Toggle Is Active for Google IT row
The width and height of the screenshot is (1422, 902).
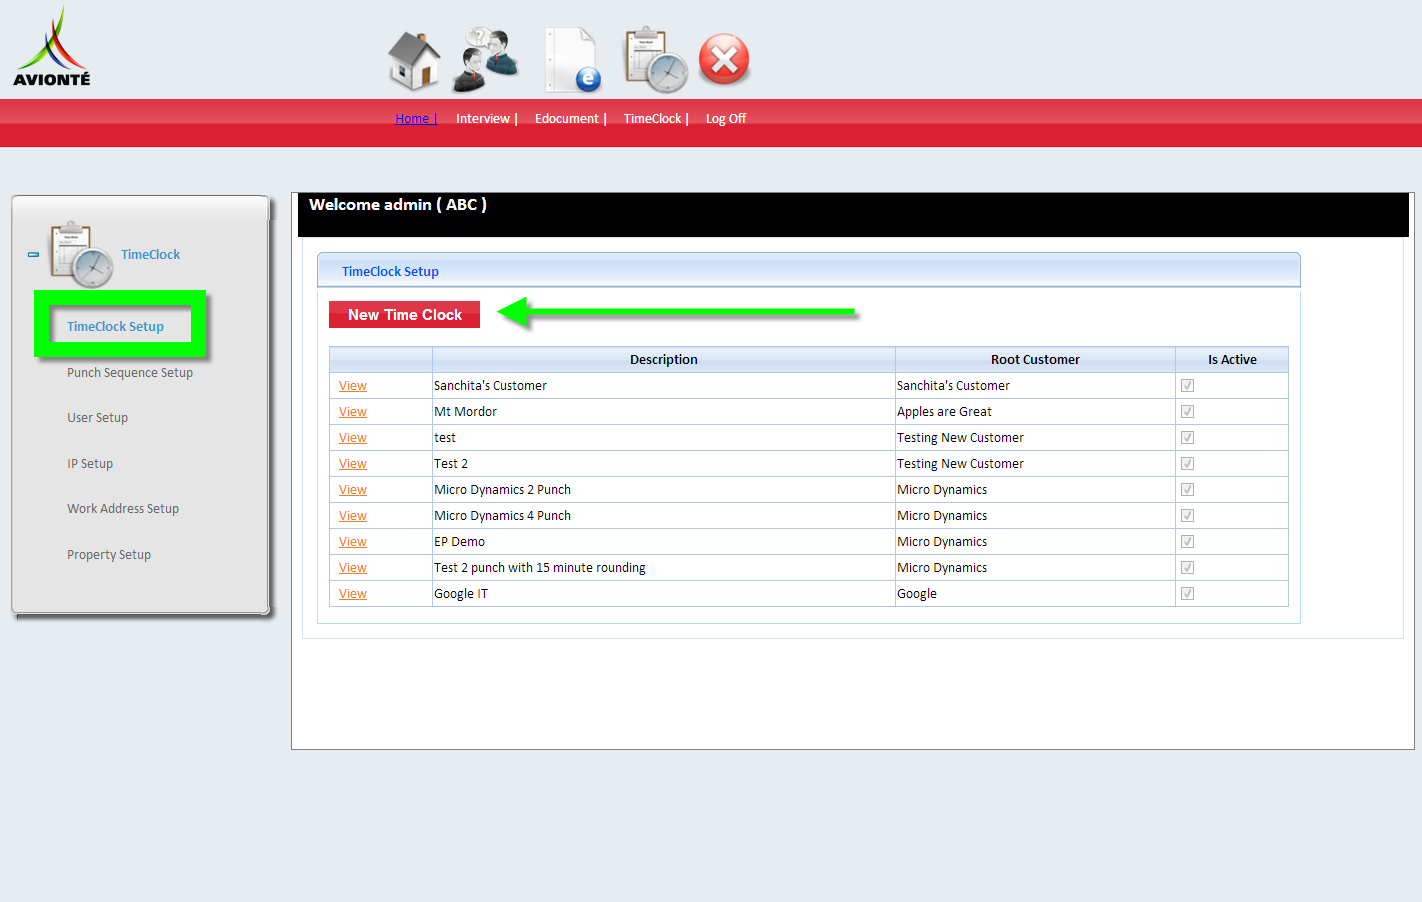click(1187, 594)
